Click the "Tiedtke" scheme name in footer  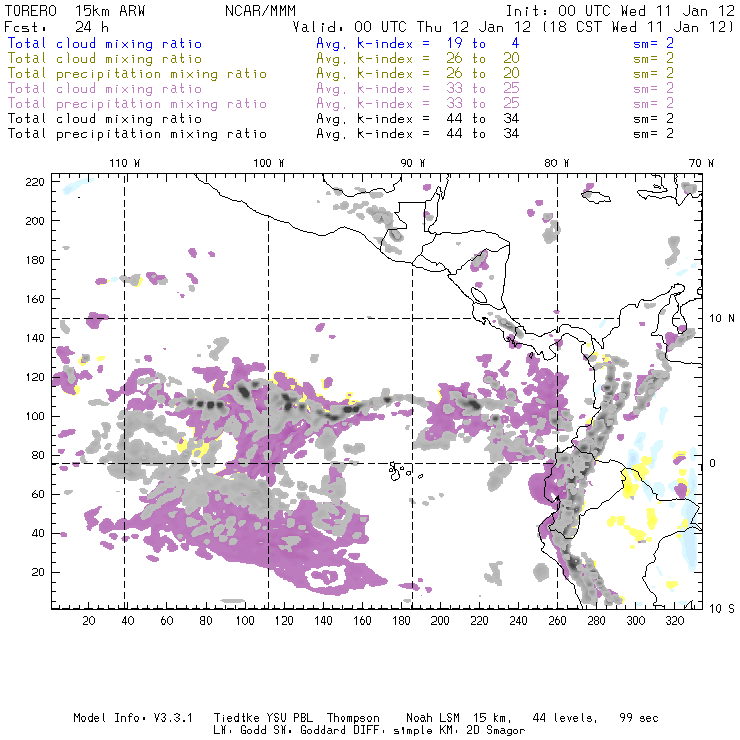point(237,718)
